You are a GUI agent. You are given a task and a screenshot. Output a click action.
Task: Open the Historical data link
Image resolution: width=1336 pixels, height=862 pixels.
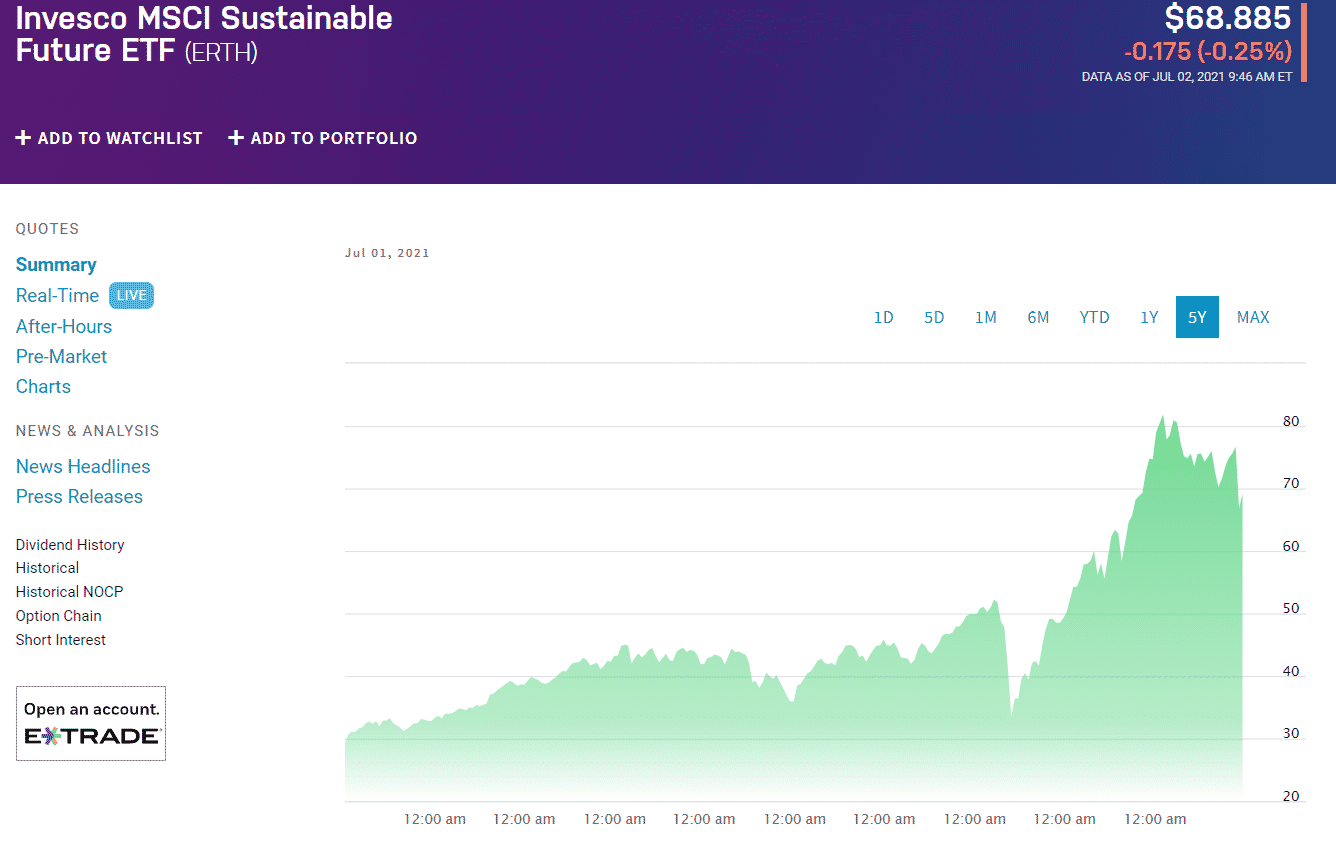[x=47, y=568]
